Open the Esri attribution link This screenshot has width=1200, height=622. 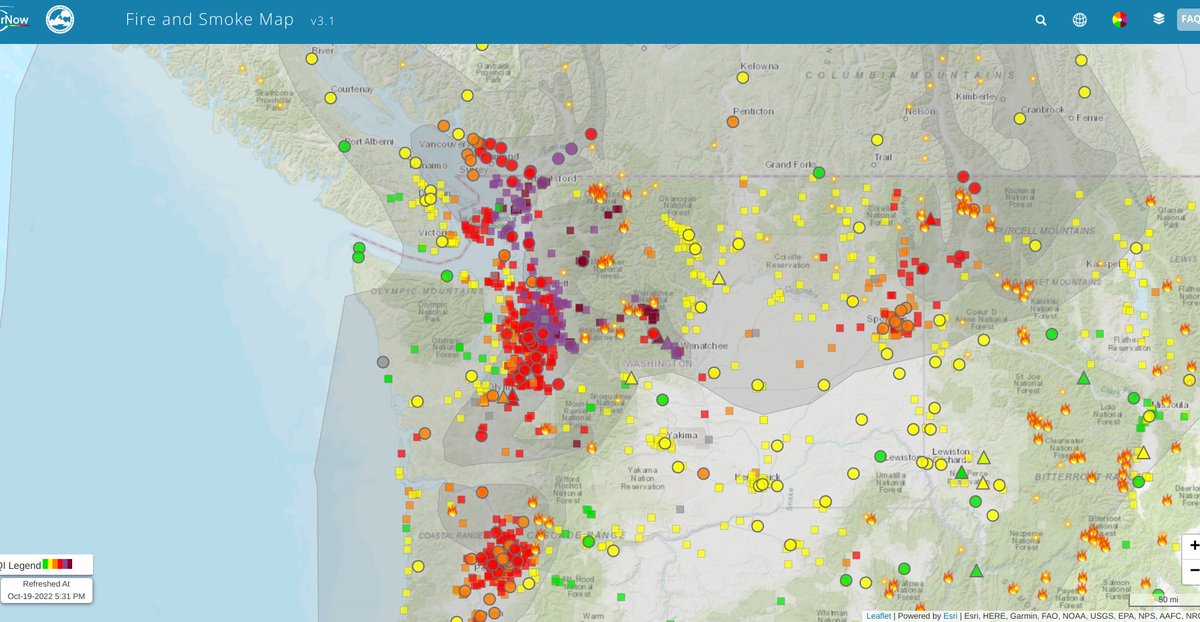(x=948, y=616)
